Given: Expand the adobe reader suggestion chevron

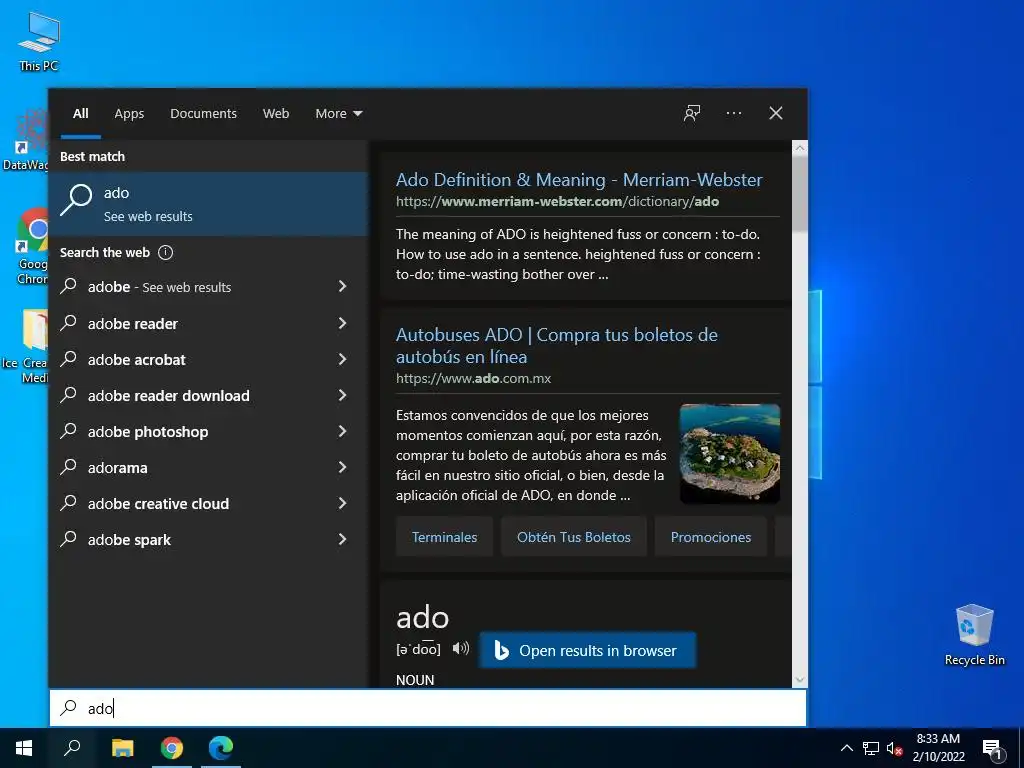Looking at the screenshot, I should point(342,323).
